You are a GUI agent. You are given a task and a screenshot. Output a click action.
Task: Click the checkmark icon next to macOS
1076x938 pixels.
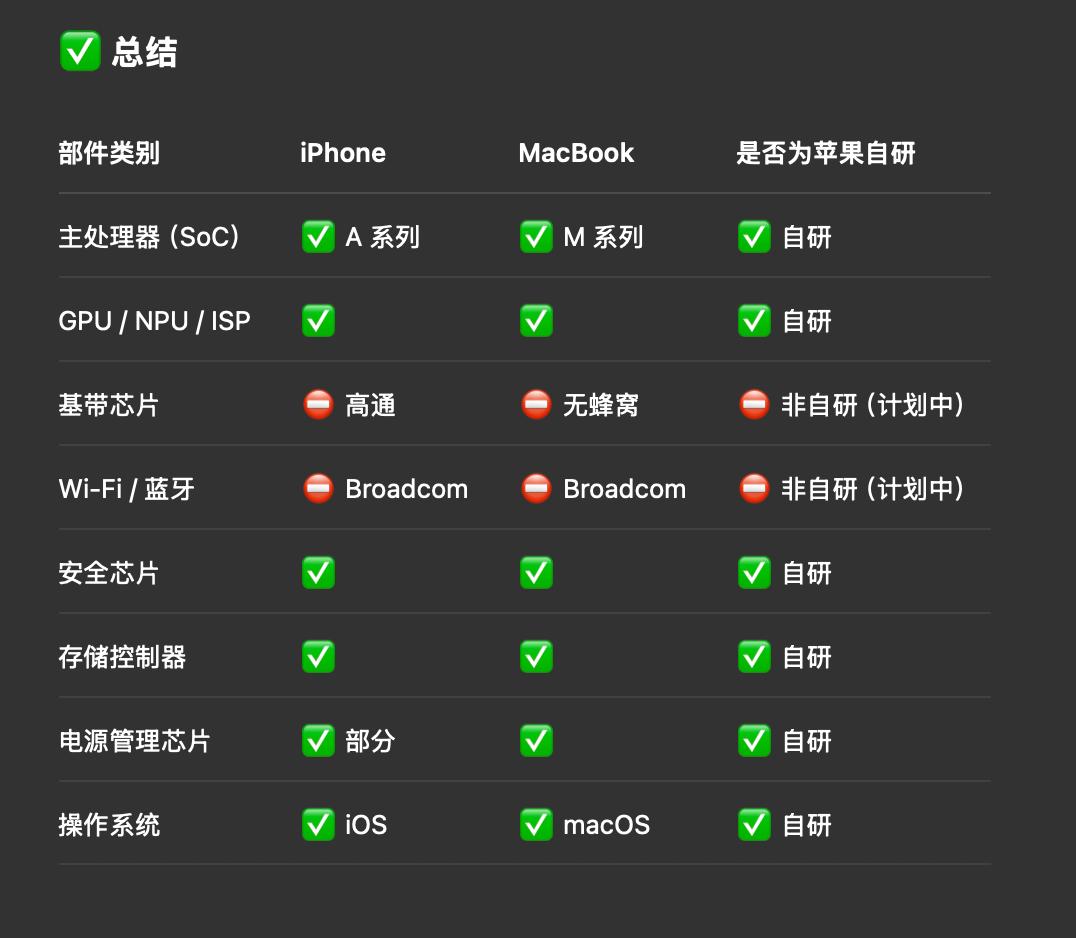(x=536, y=825)
